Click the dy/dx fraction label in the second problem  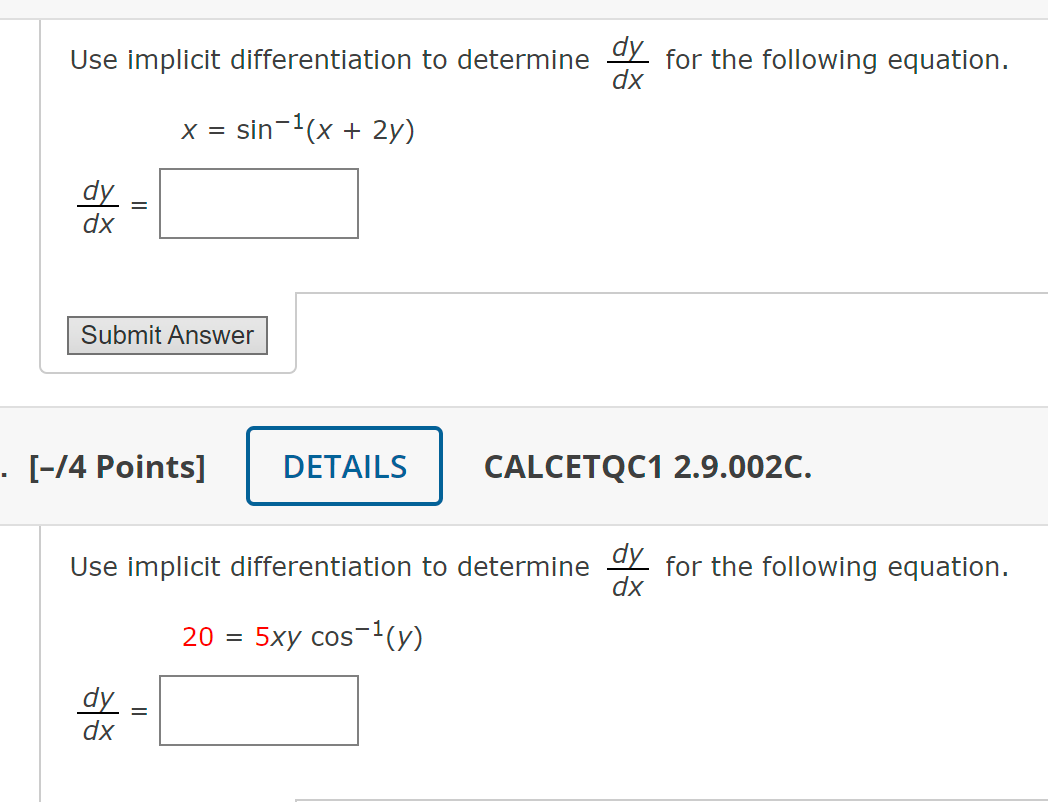(x=96, y=710)
